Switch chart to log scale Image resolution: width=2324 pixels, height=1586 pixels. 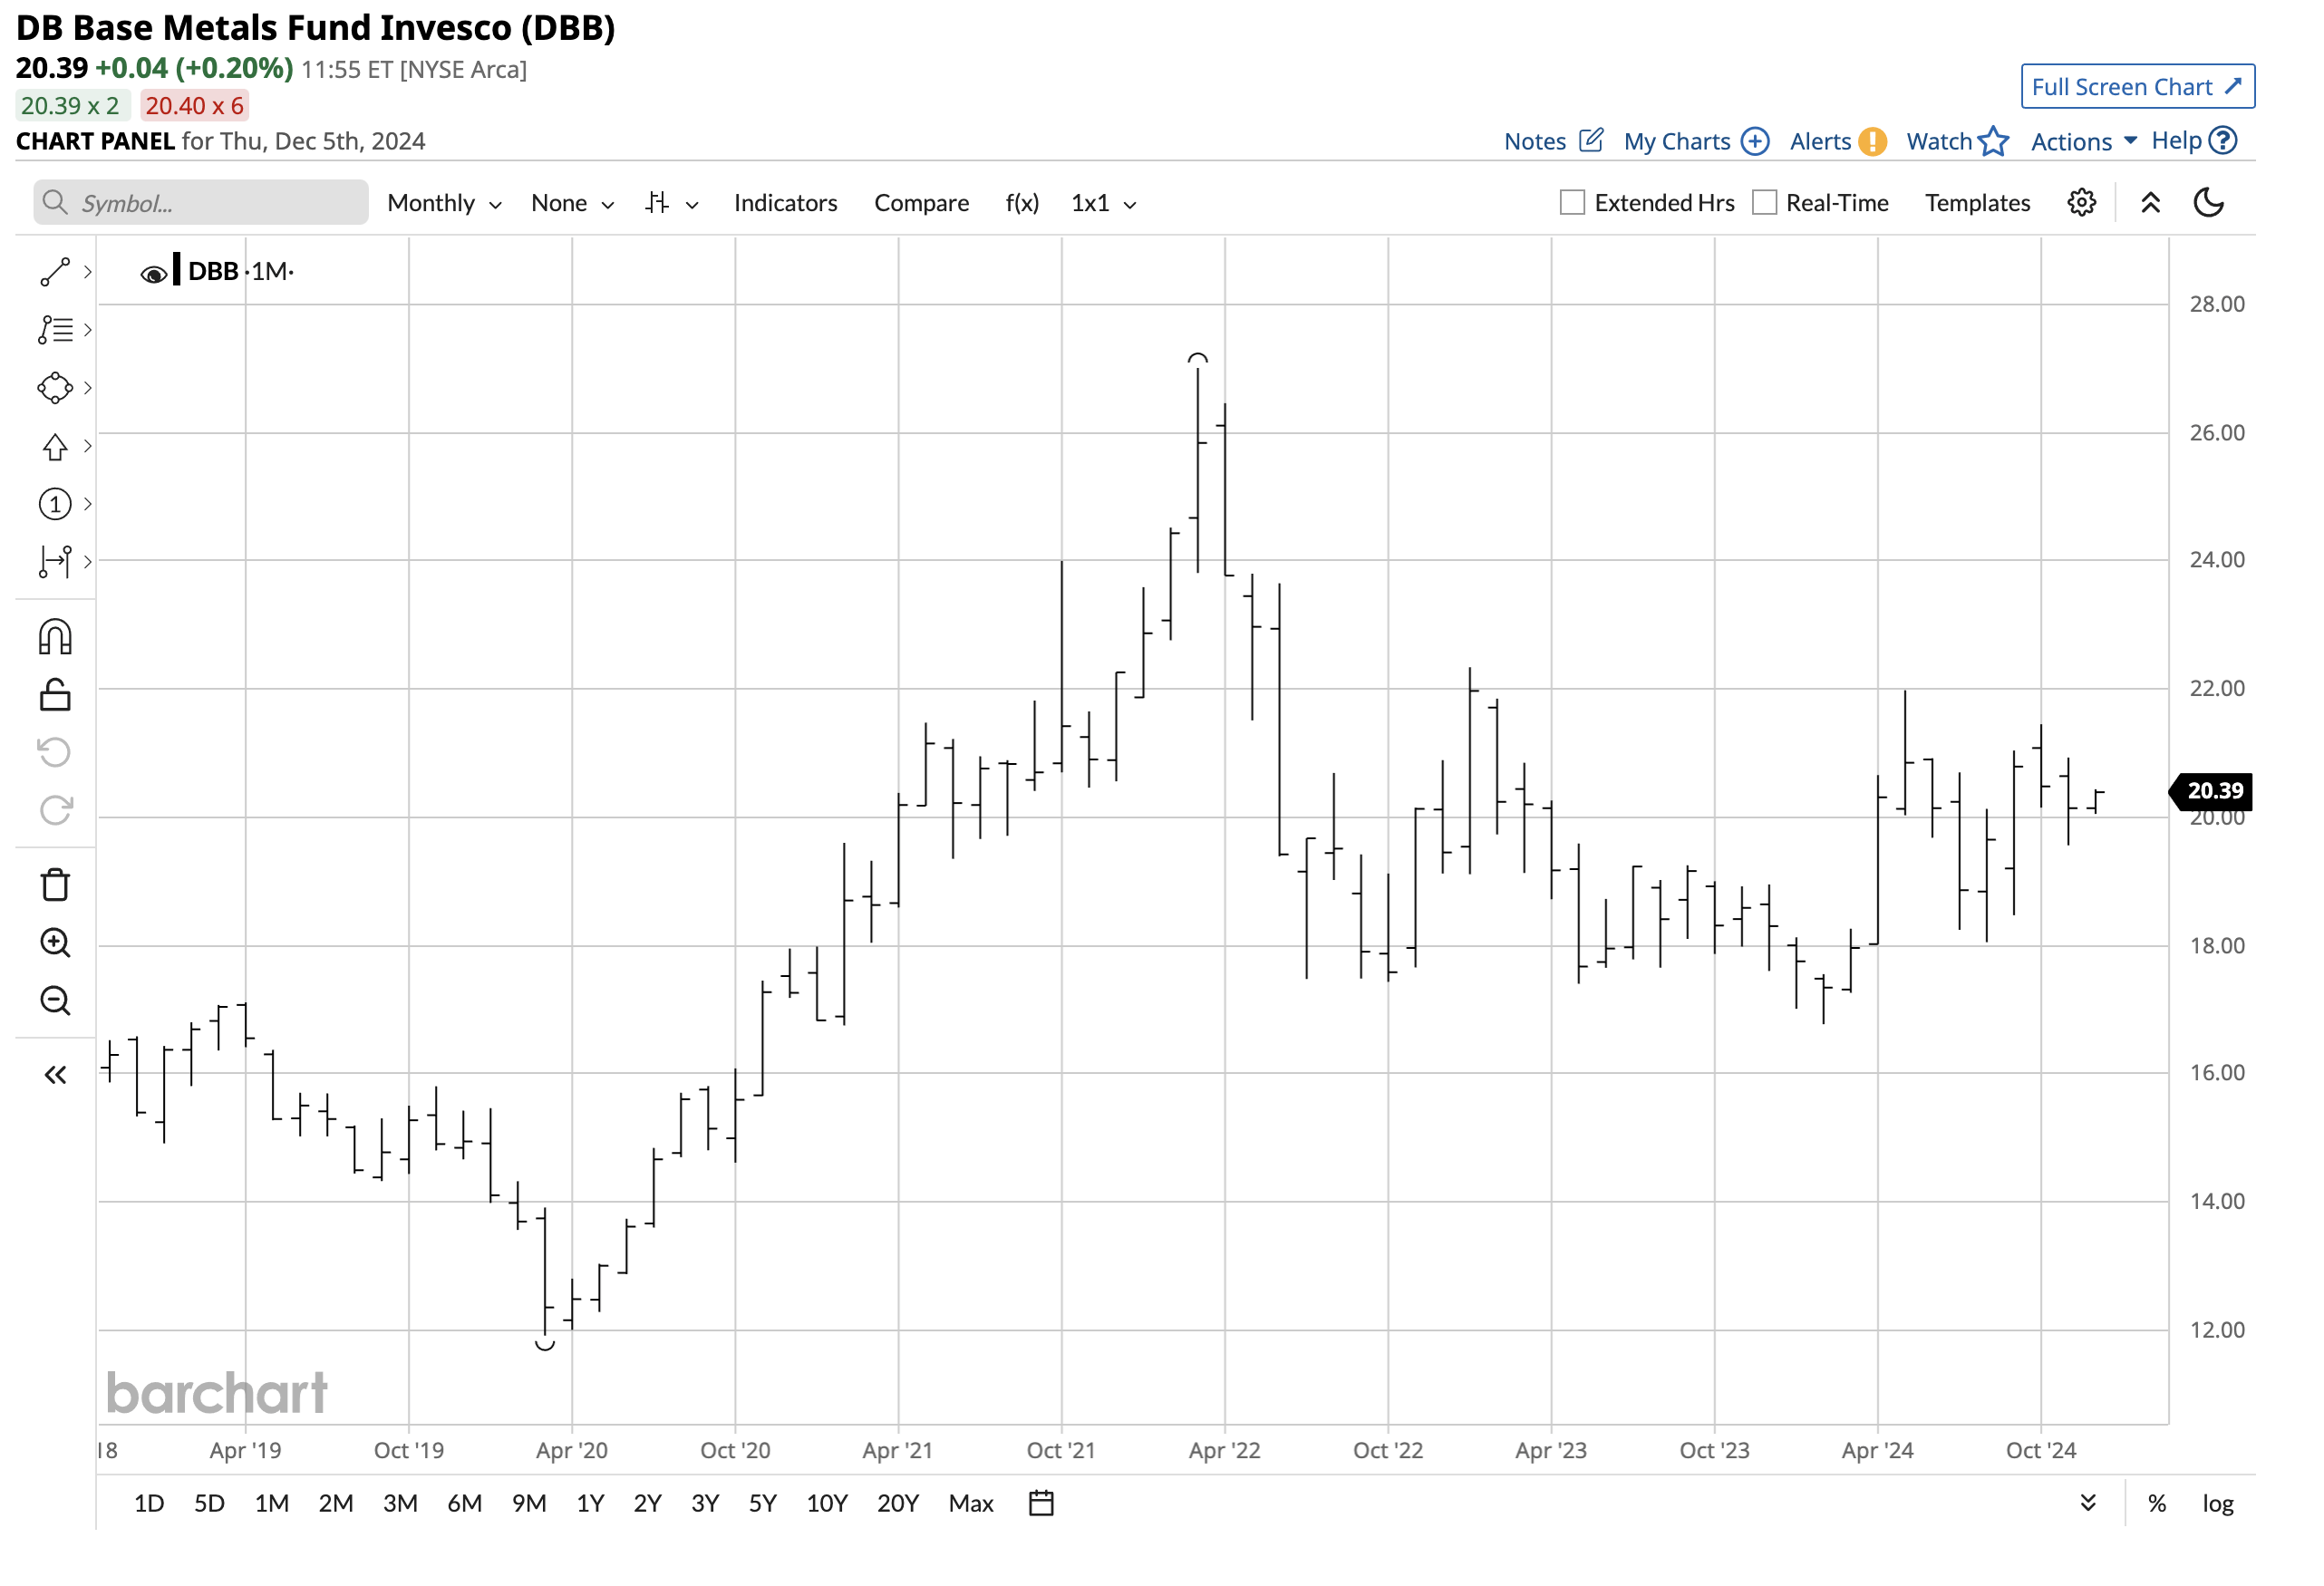pyautogui.click(x=2218, y=1502)
